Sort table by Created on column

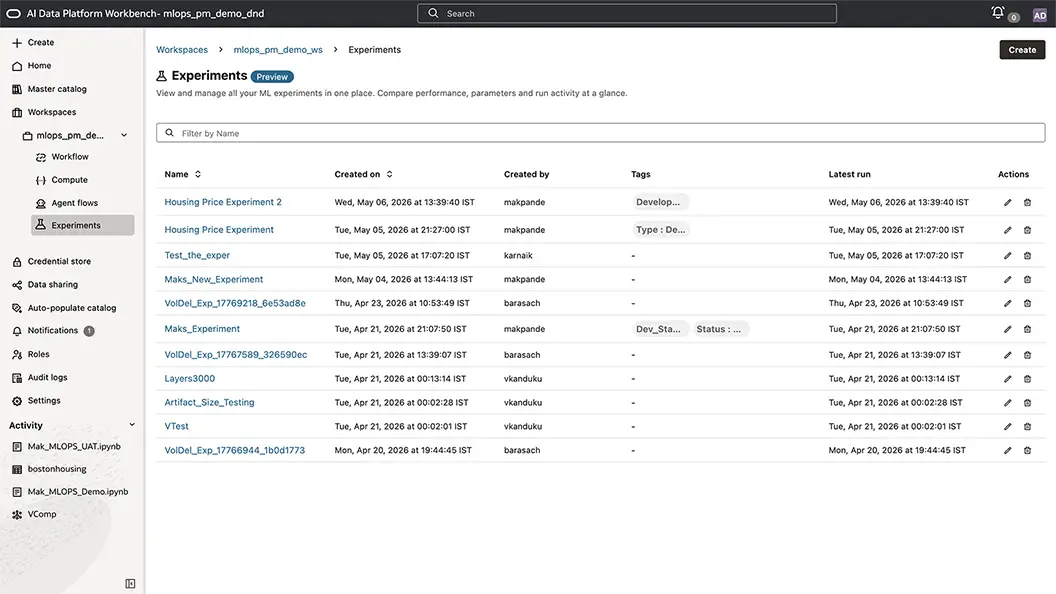click(x=389, y=174)
